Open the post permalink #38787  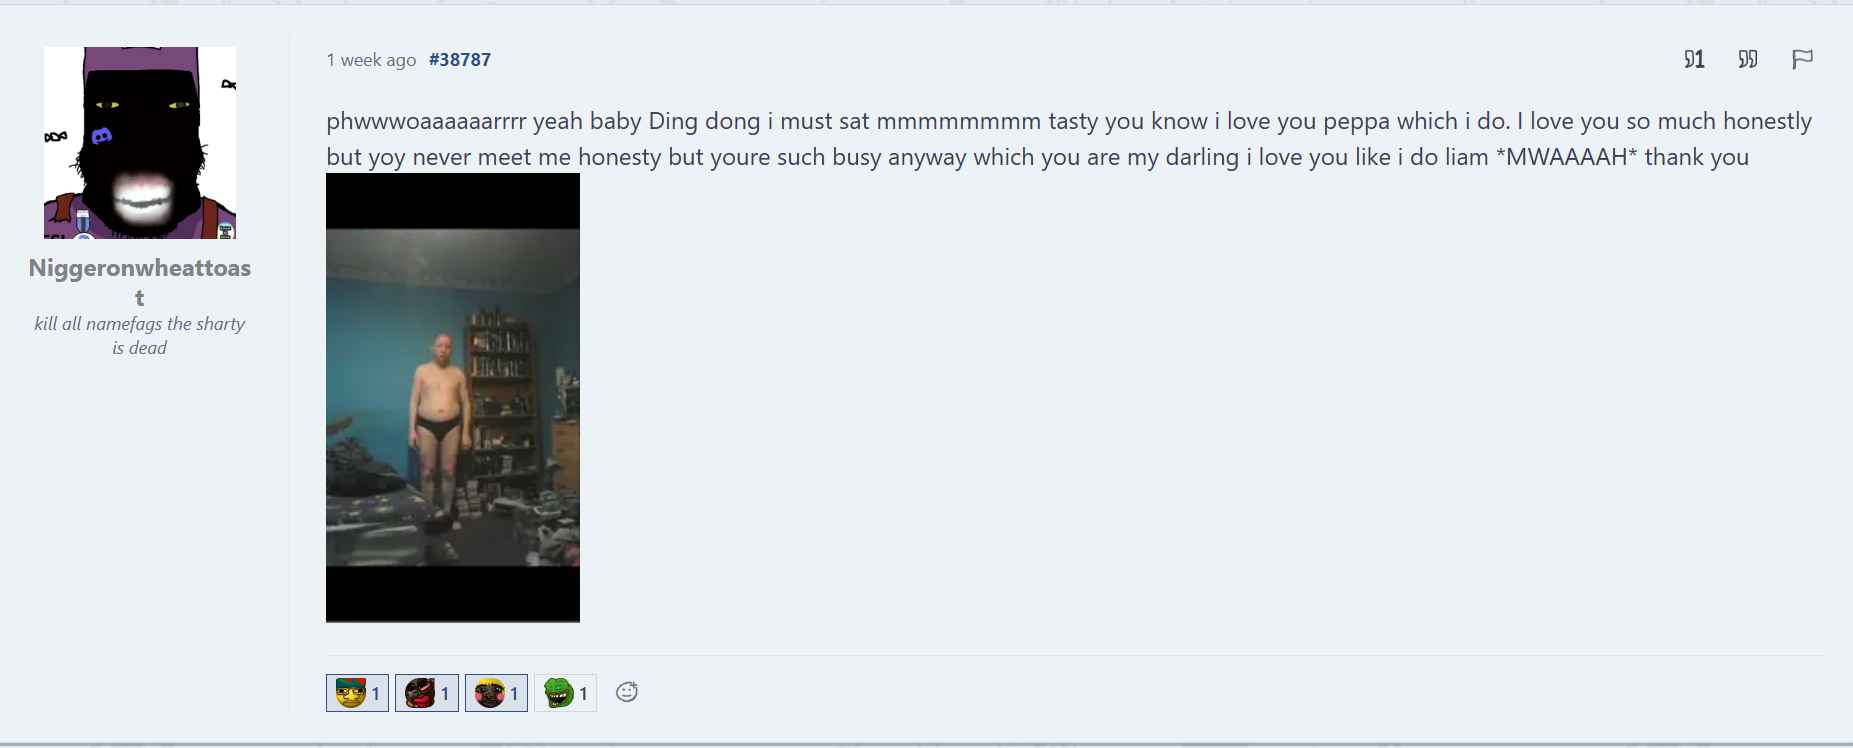pyautogui.click(x=459, y=59)
